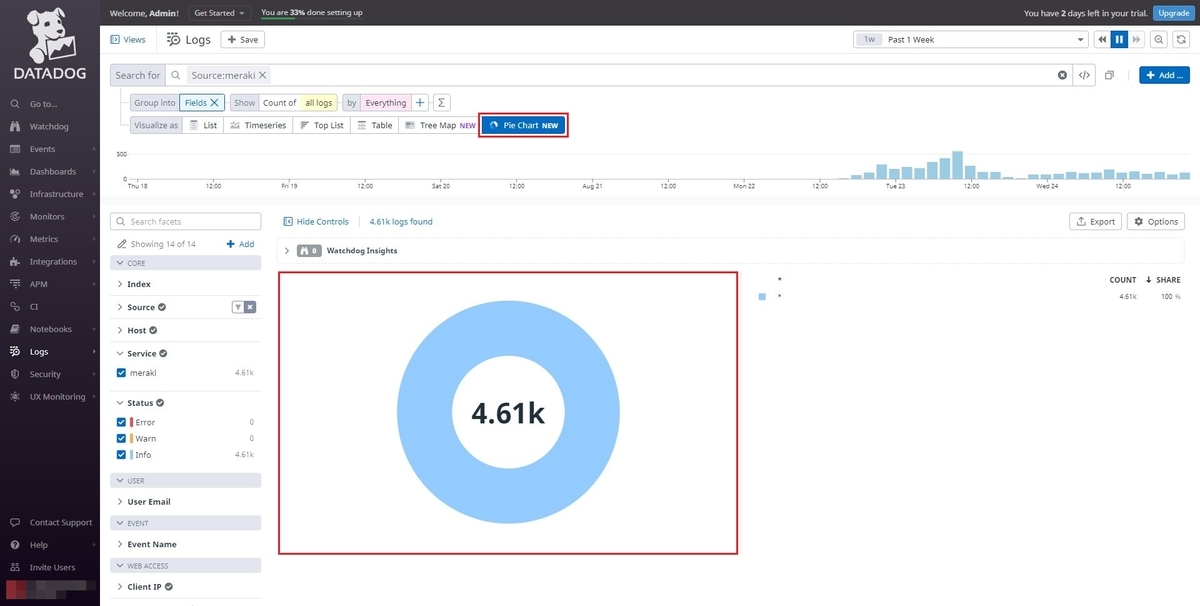Visualize as Timeseries

click(x=257, y=125)
